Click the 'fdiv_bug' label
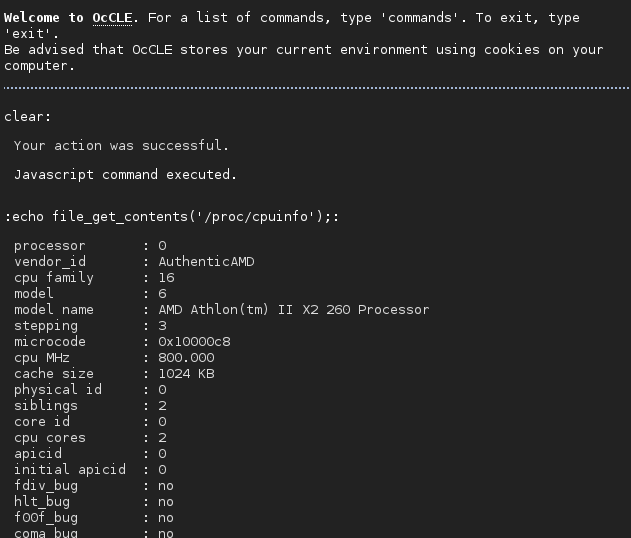 click(45, 486)
